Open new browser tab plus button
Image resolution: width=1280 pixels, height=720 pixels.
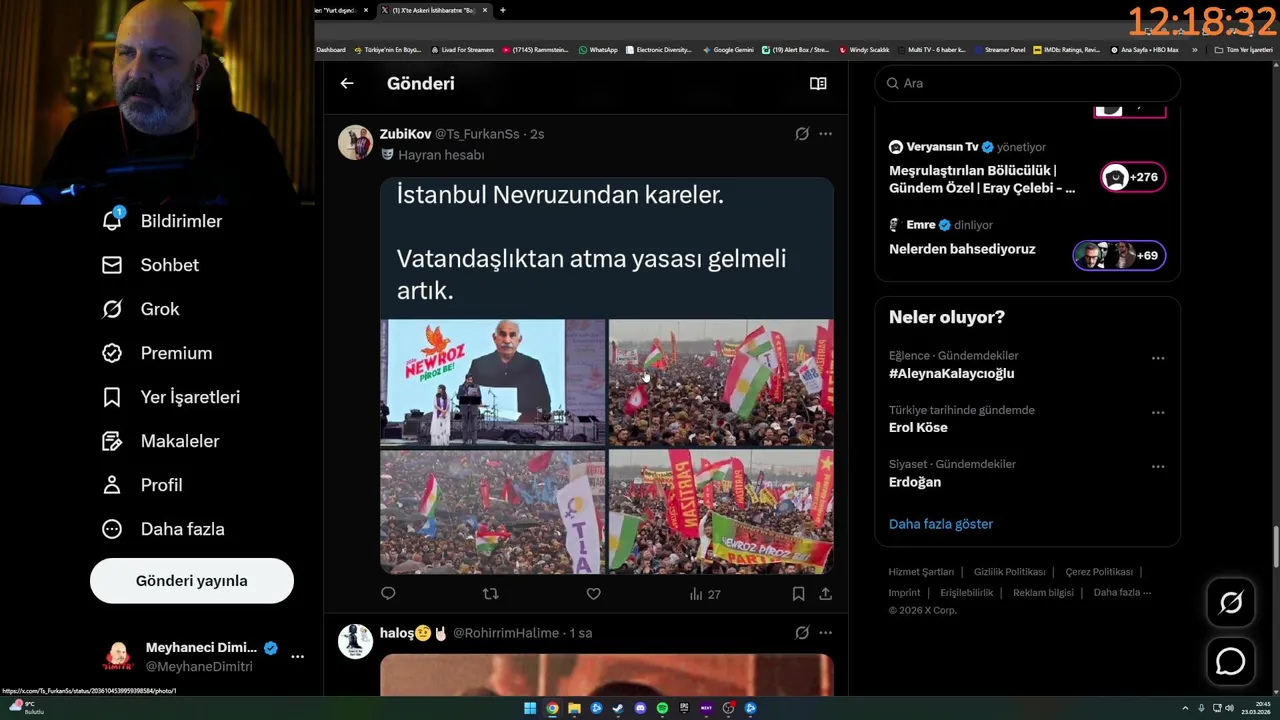pyautogui.click(x=502, y=10)
